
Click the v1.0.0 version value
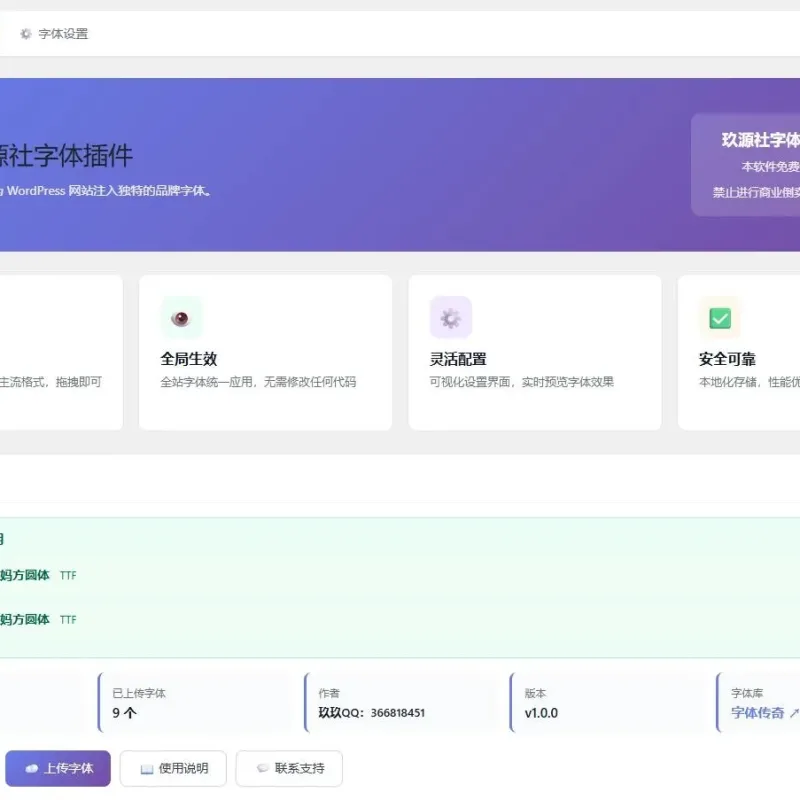coord(541,713)
